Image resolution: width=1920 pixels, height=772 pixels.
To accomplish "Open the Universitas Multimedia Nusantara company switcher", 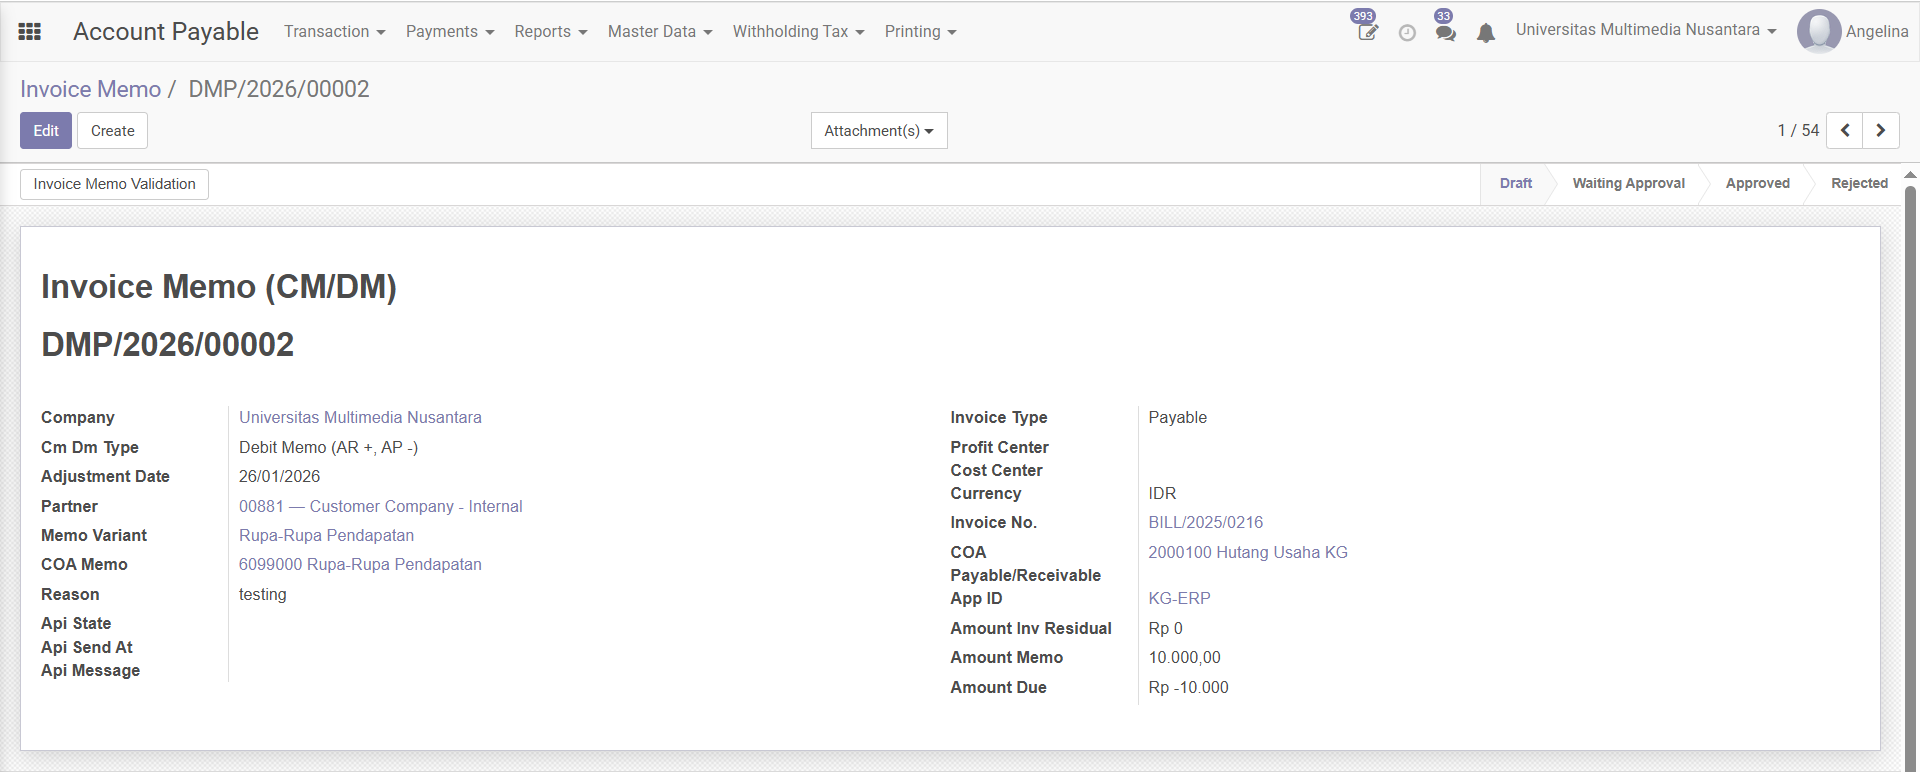I will click(x=1645, y=30).
